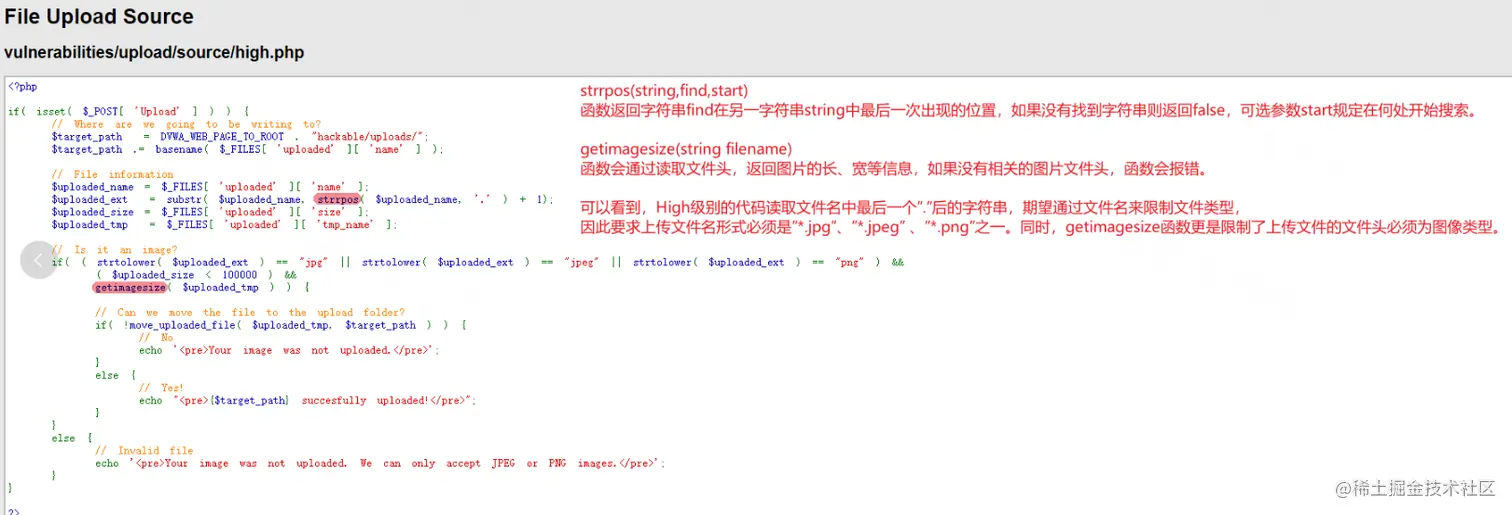Click the $uploaded_tmp = $_FILES tmp_name line

tap(225, 224)
